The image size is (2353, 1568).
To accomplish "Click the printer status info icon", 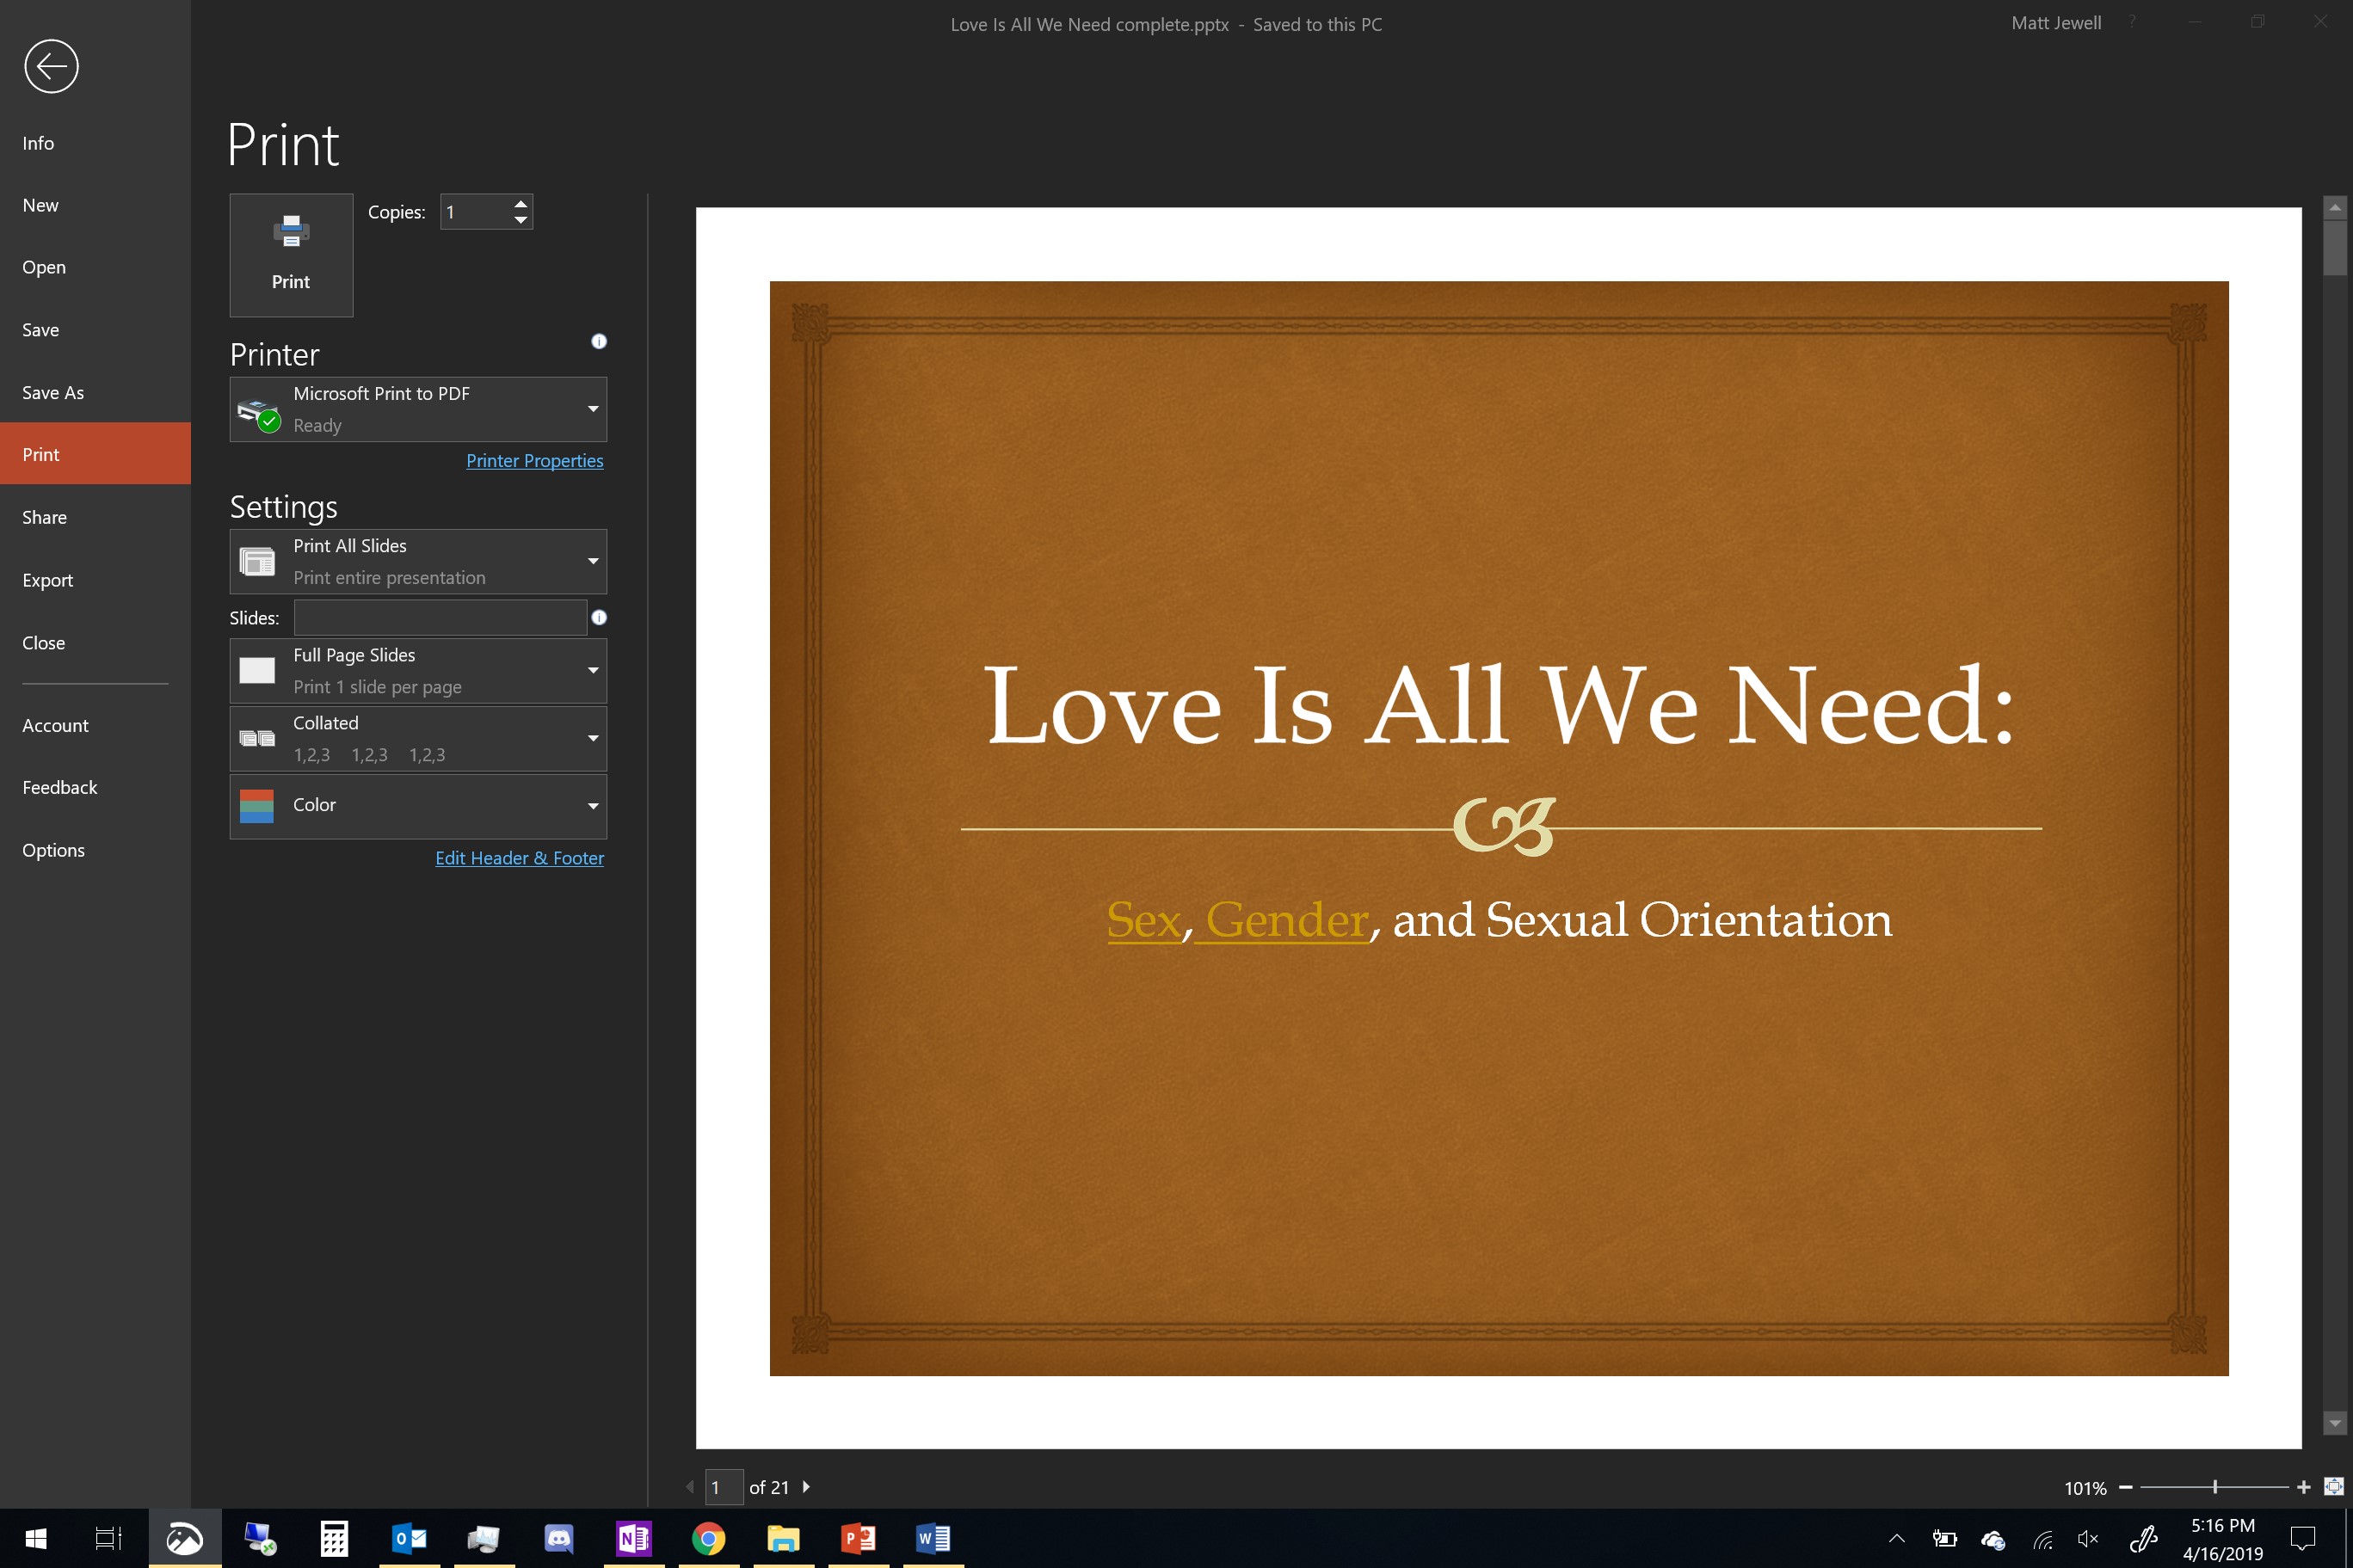I will (x=599, y=342).
